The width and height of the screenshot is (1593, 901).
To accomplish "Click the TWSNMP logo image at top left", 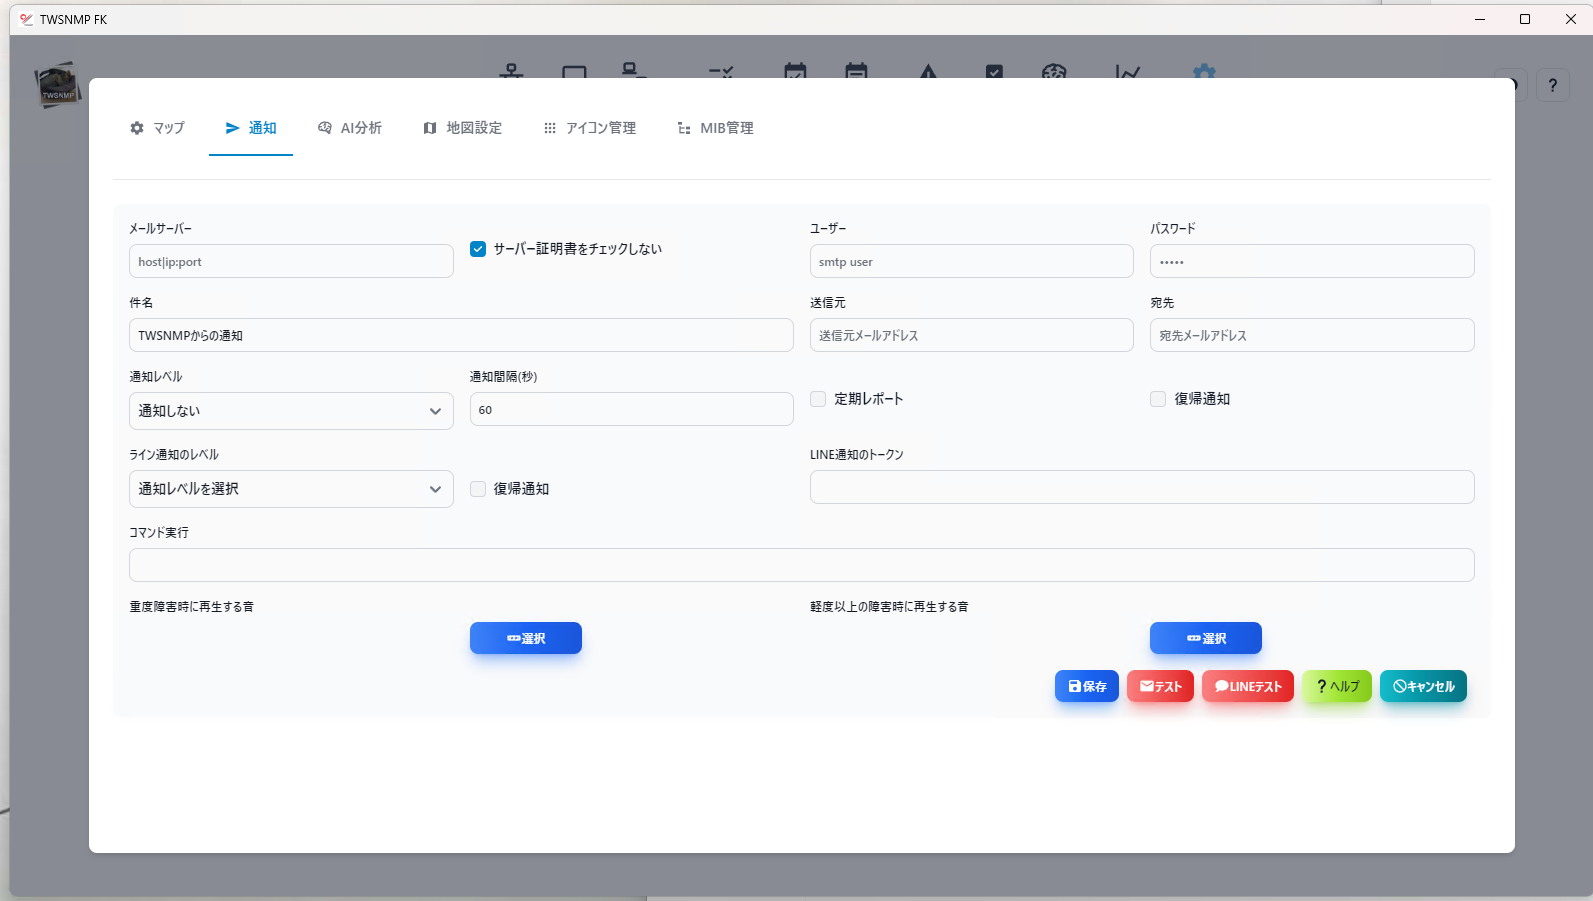I will 58,86.
